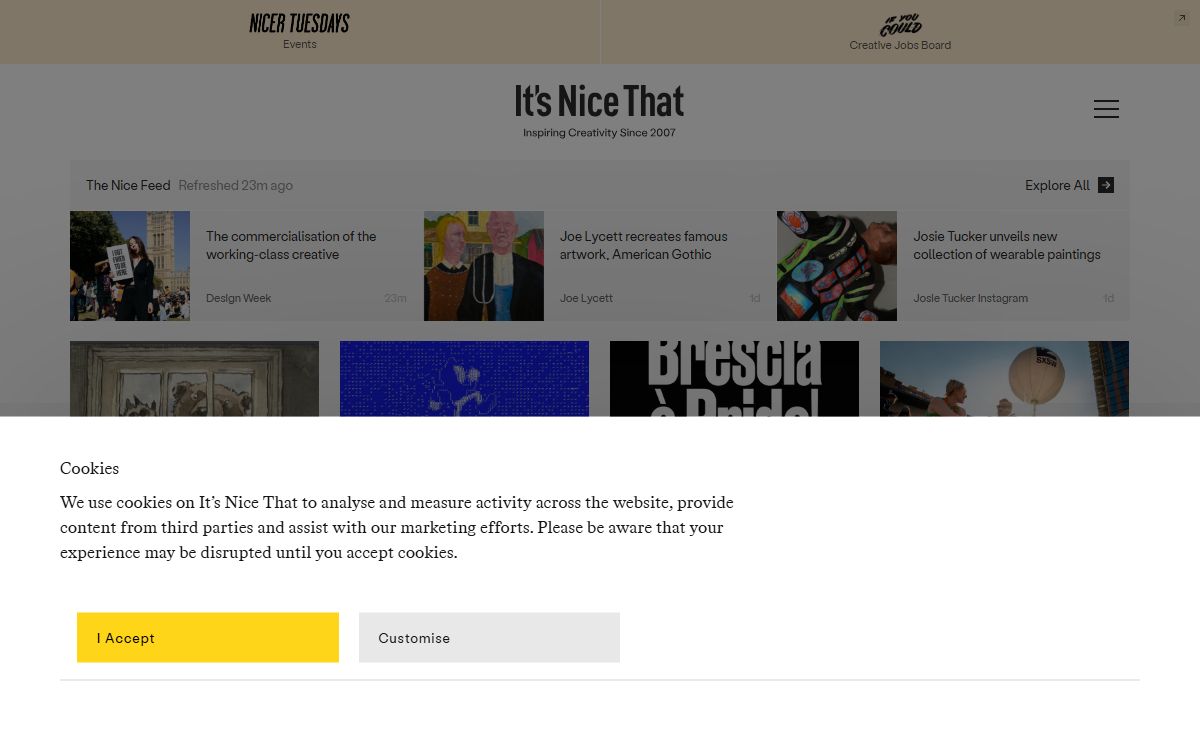Read 'Joe Lycett recreates famous artwork' headline
Viewport: 1200px width, 740px height.
click(x=644, y=245)
